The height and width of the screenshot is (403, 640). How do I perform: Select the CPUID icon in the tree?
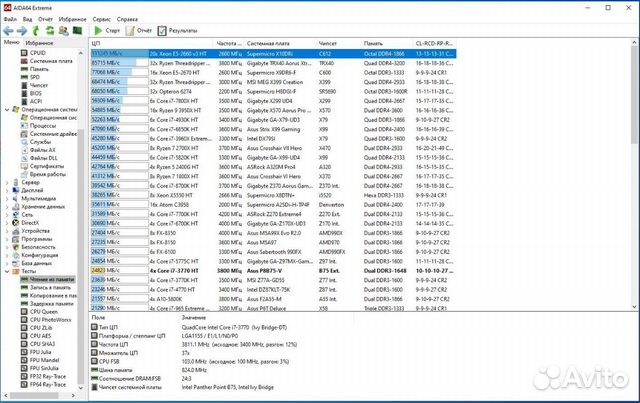click(24, 53)
